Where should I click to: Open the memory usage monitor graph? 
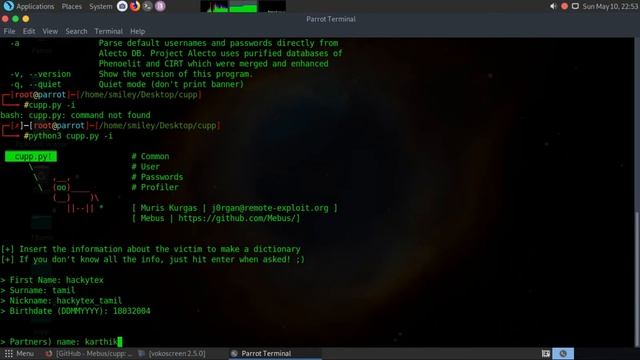(243, 6)
